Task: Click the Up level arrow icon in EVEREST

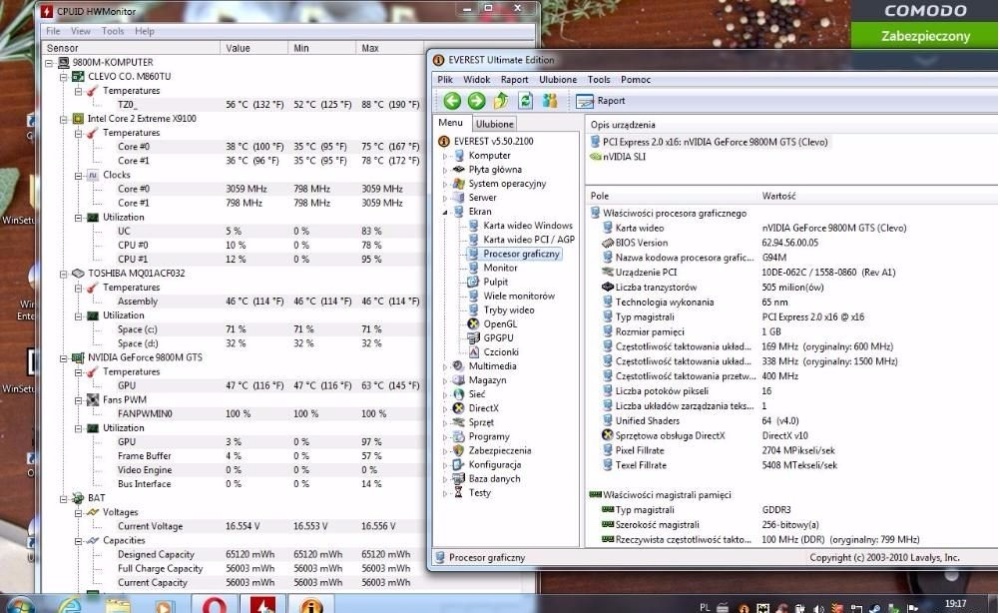Action: tap(501, 101)
